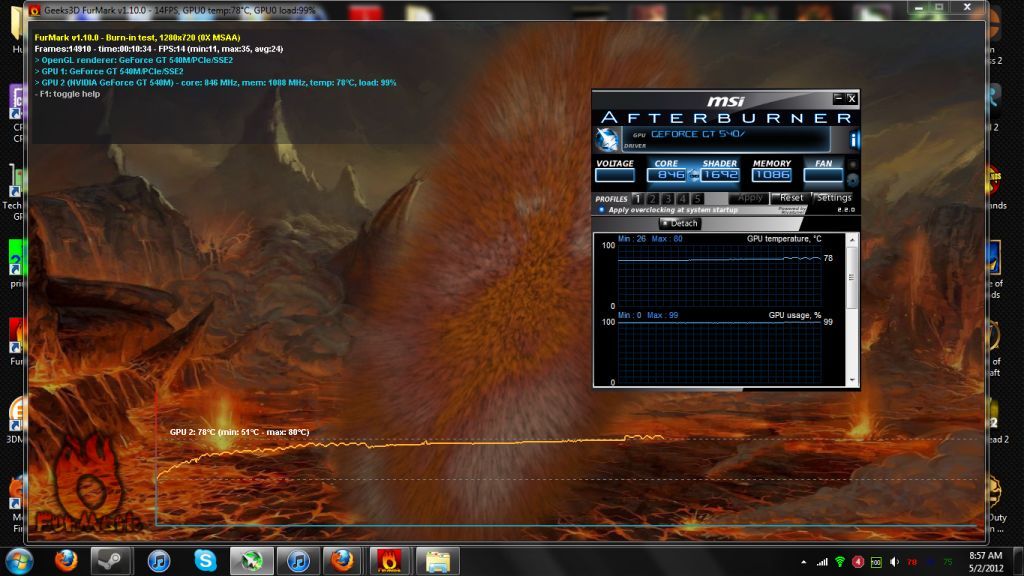Click the red 78 temperature tray icon
Screen dimensions: 1024x576
pos(912,562)
